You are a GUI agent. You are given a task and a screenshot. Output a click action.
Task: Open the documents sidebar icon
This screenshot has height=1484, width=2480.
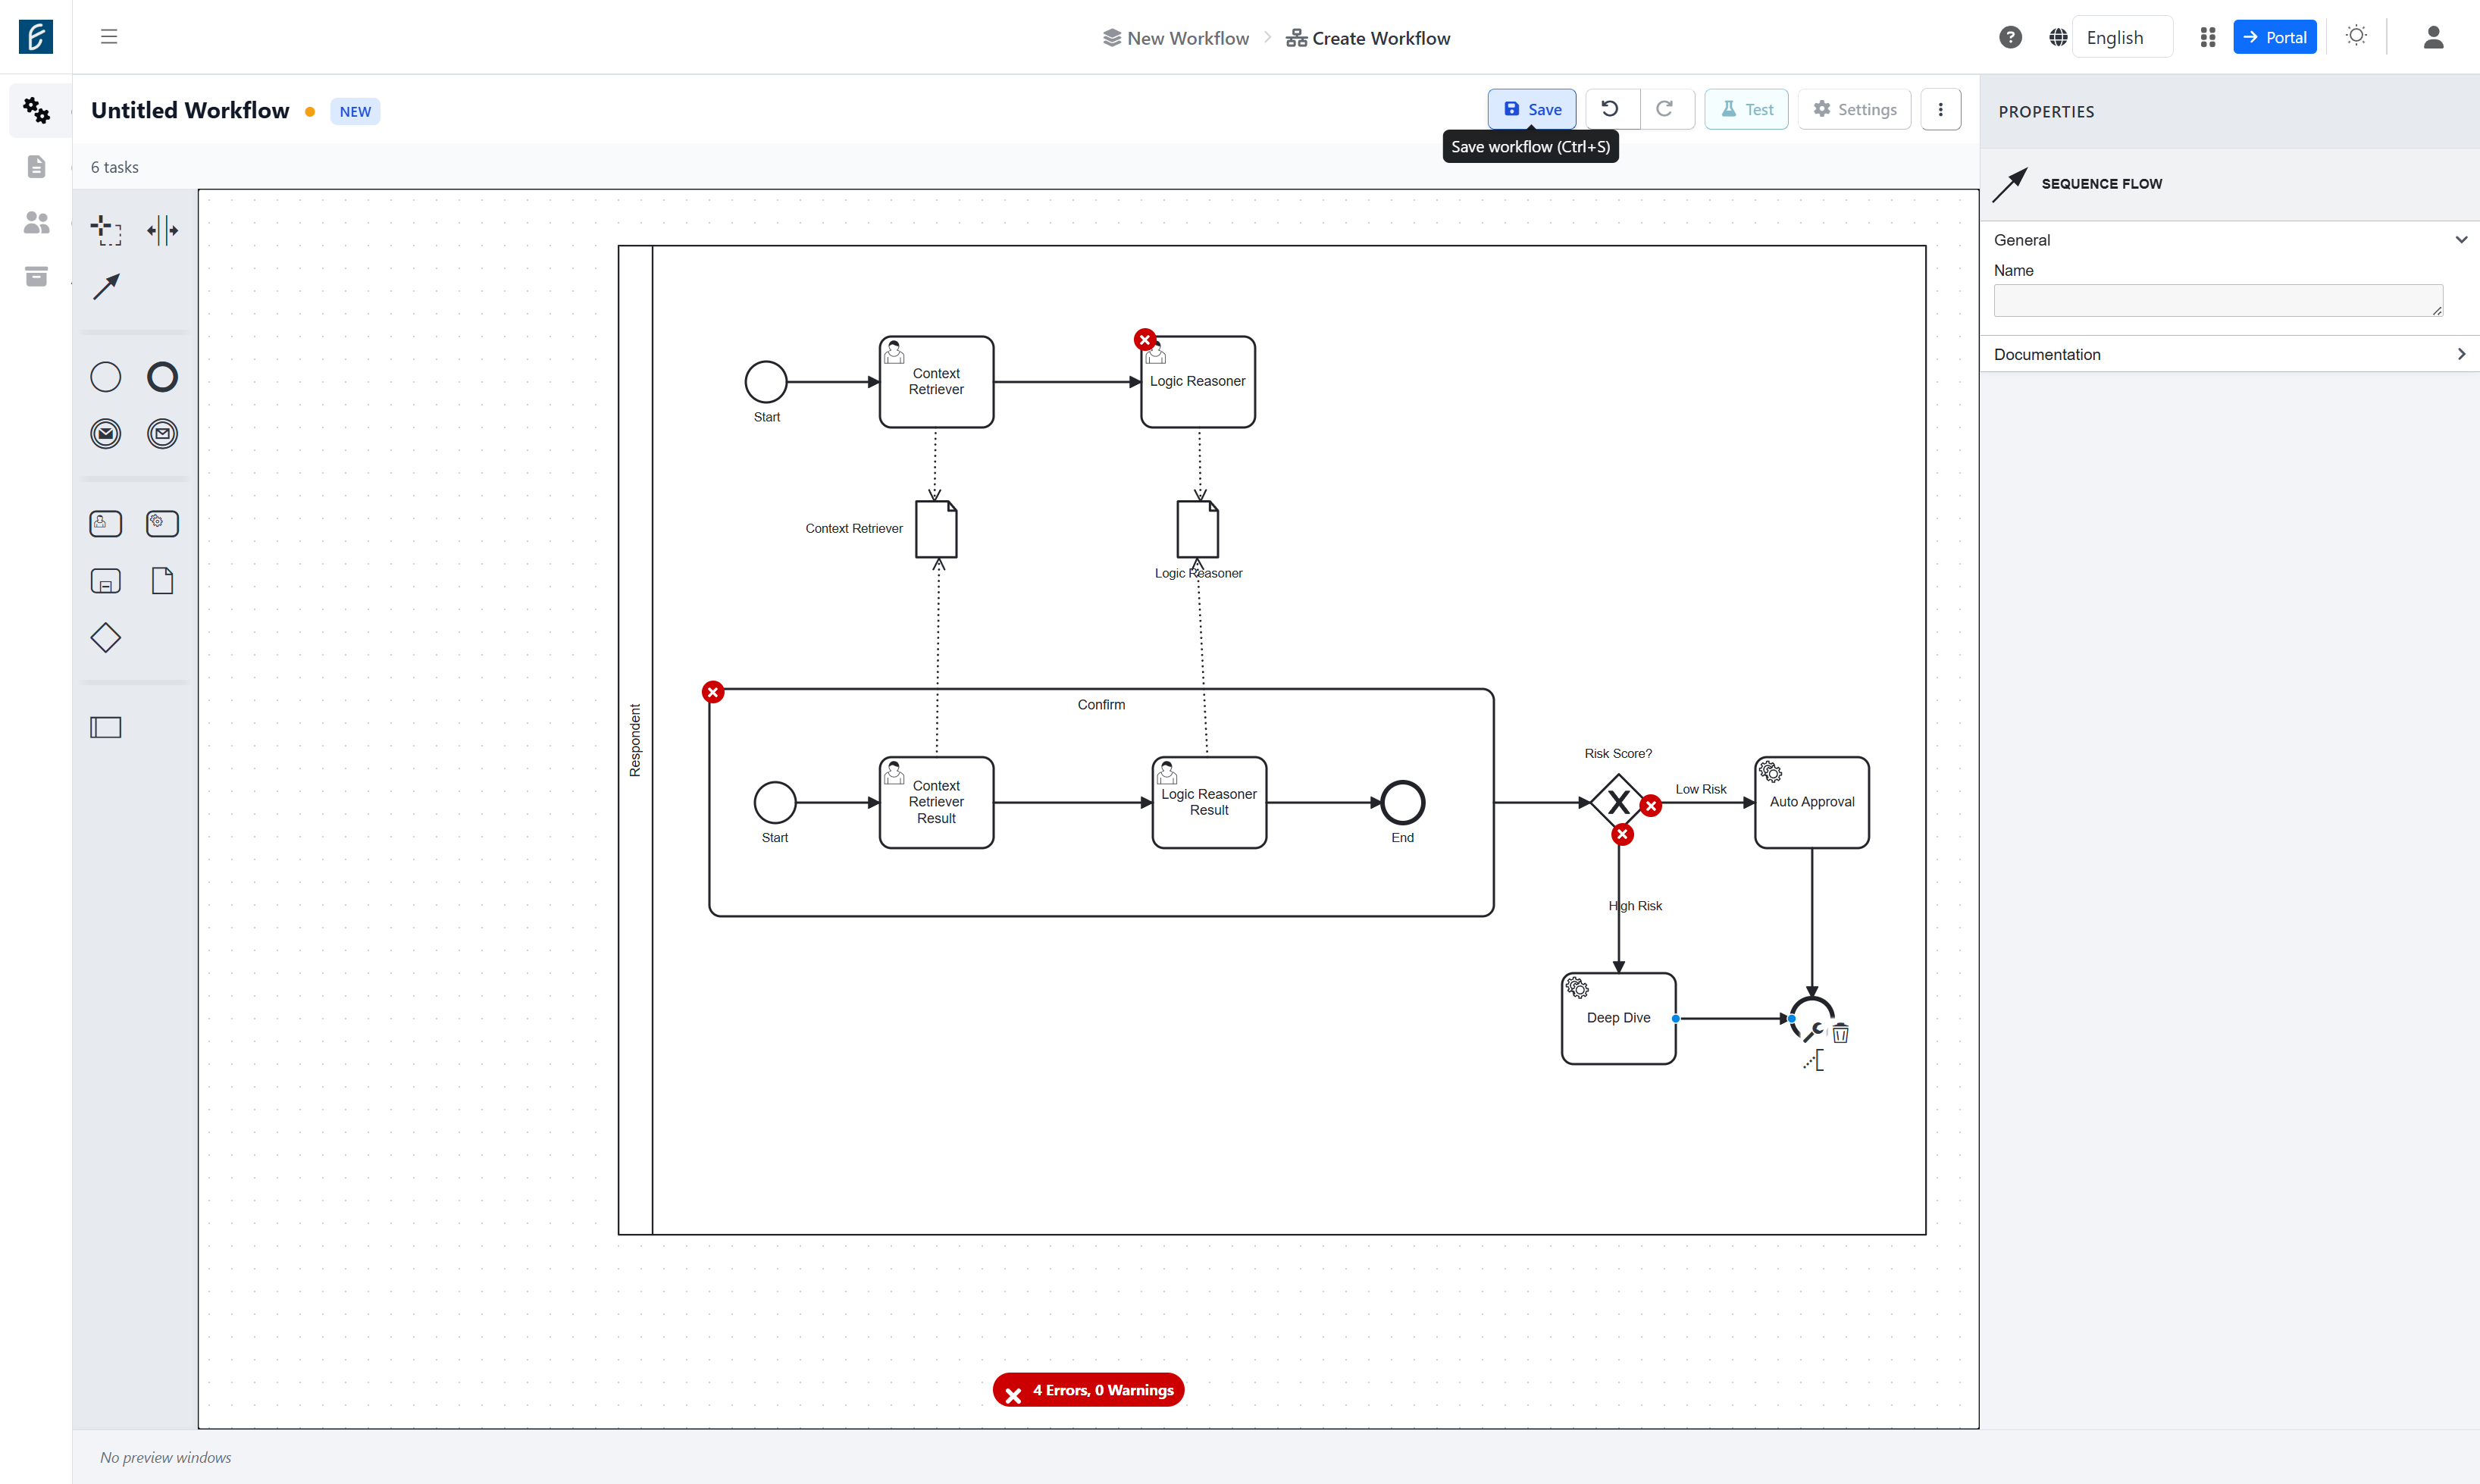pos(36,166)
